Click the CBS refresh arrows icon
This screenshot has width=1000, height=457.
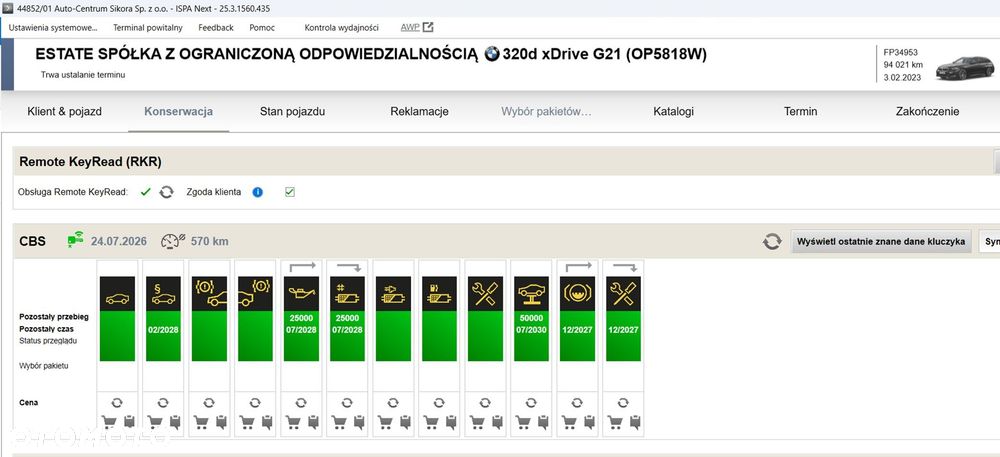[x=772, y=242]
